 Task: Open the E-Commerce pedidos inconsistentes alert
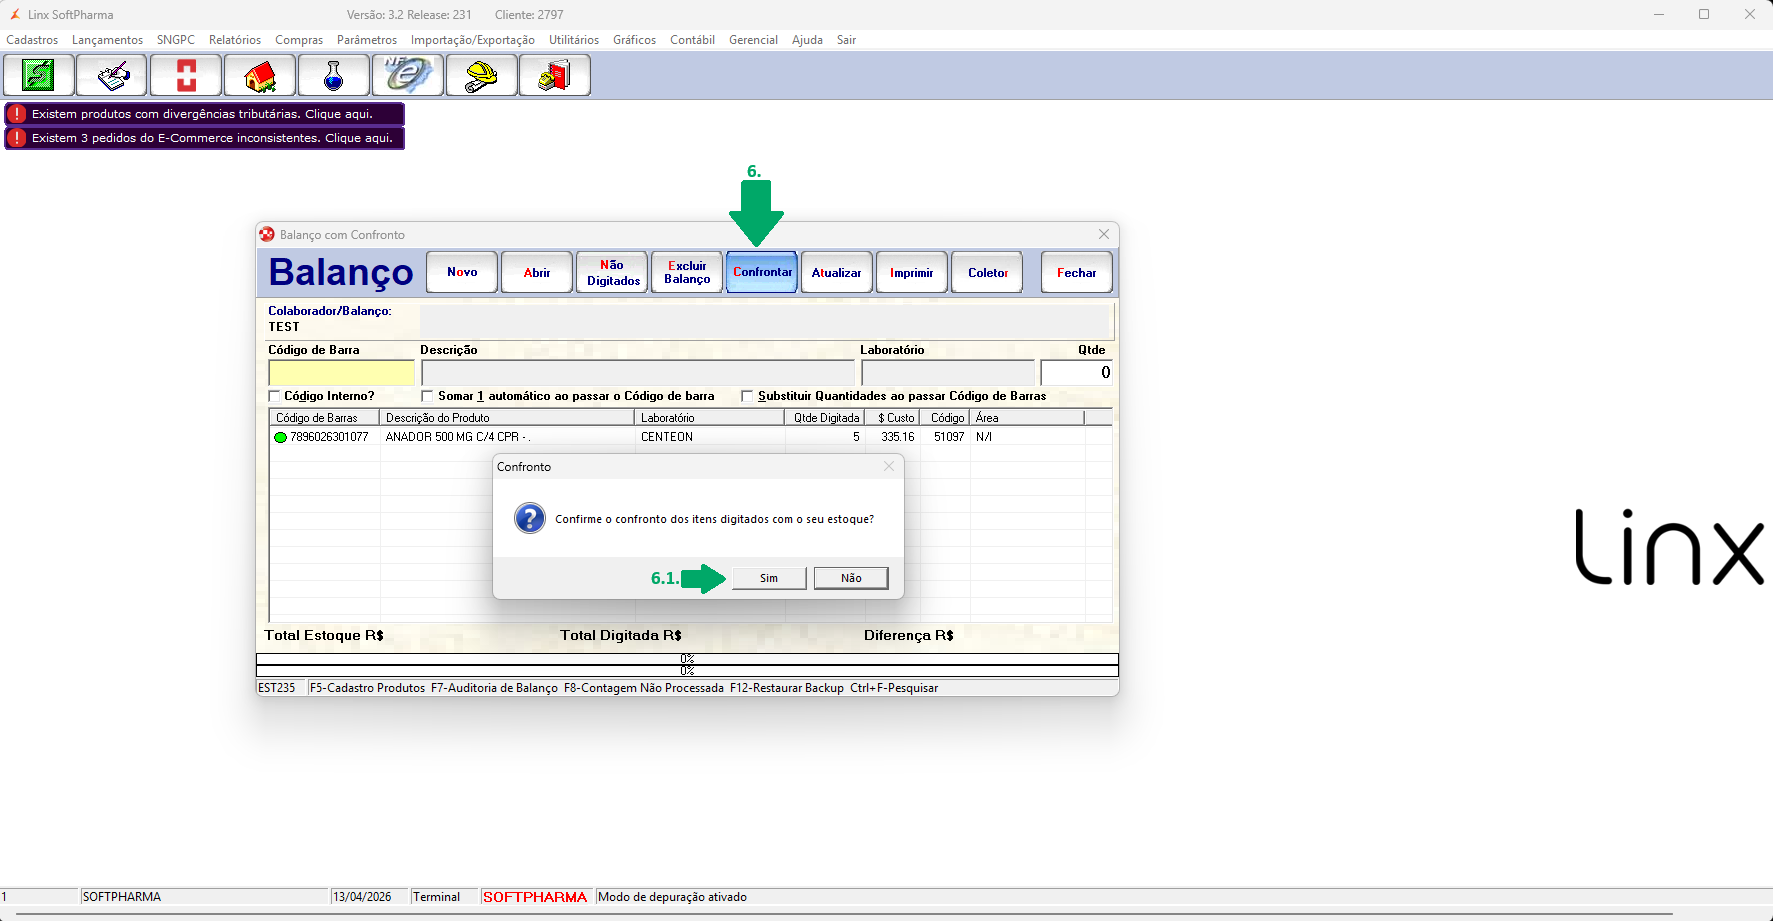(x=204, y=138)
